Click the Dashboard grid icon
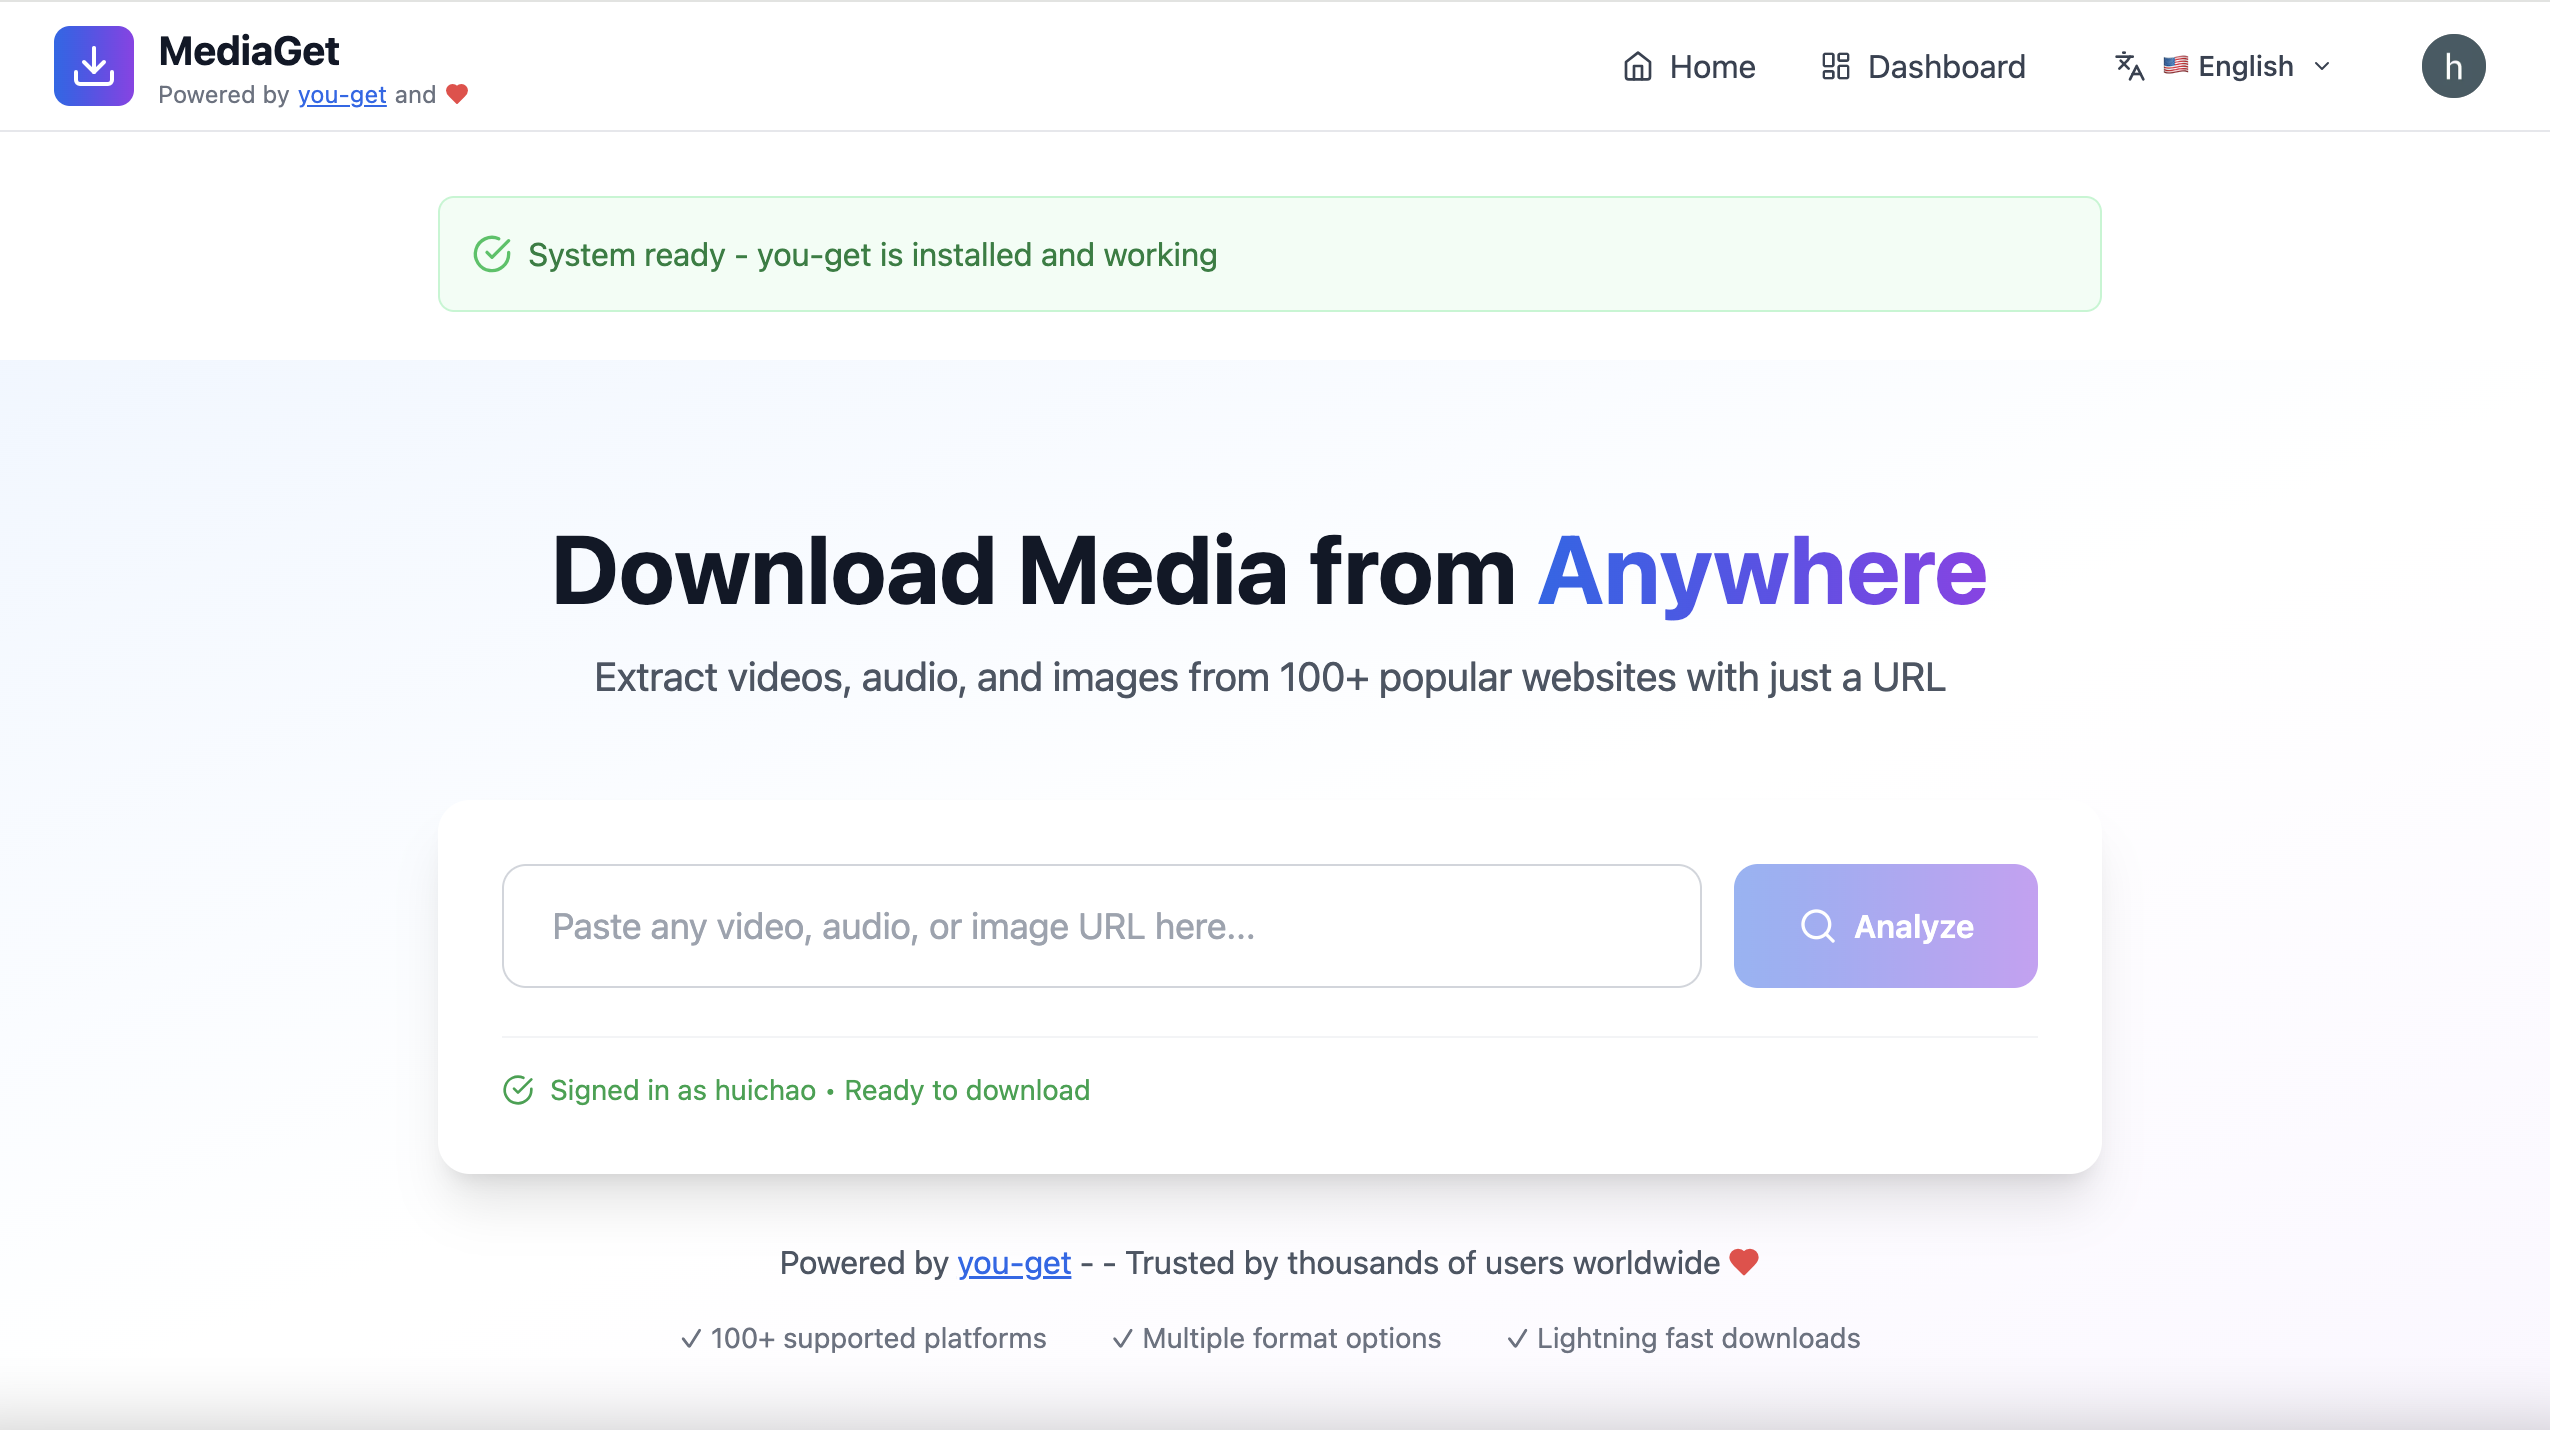 coord(1835,67)
